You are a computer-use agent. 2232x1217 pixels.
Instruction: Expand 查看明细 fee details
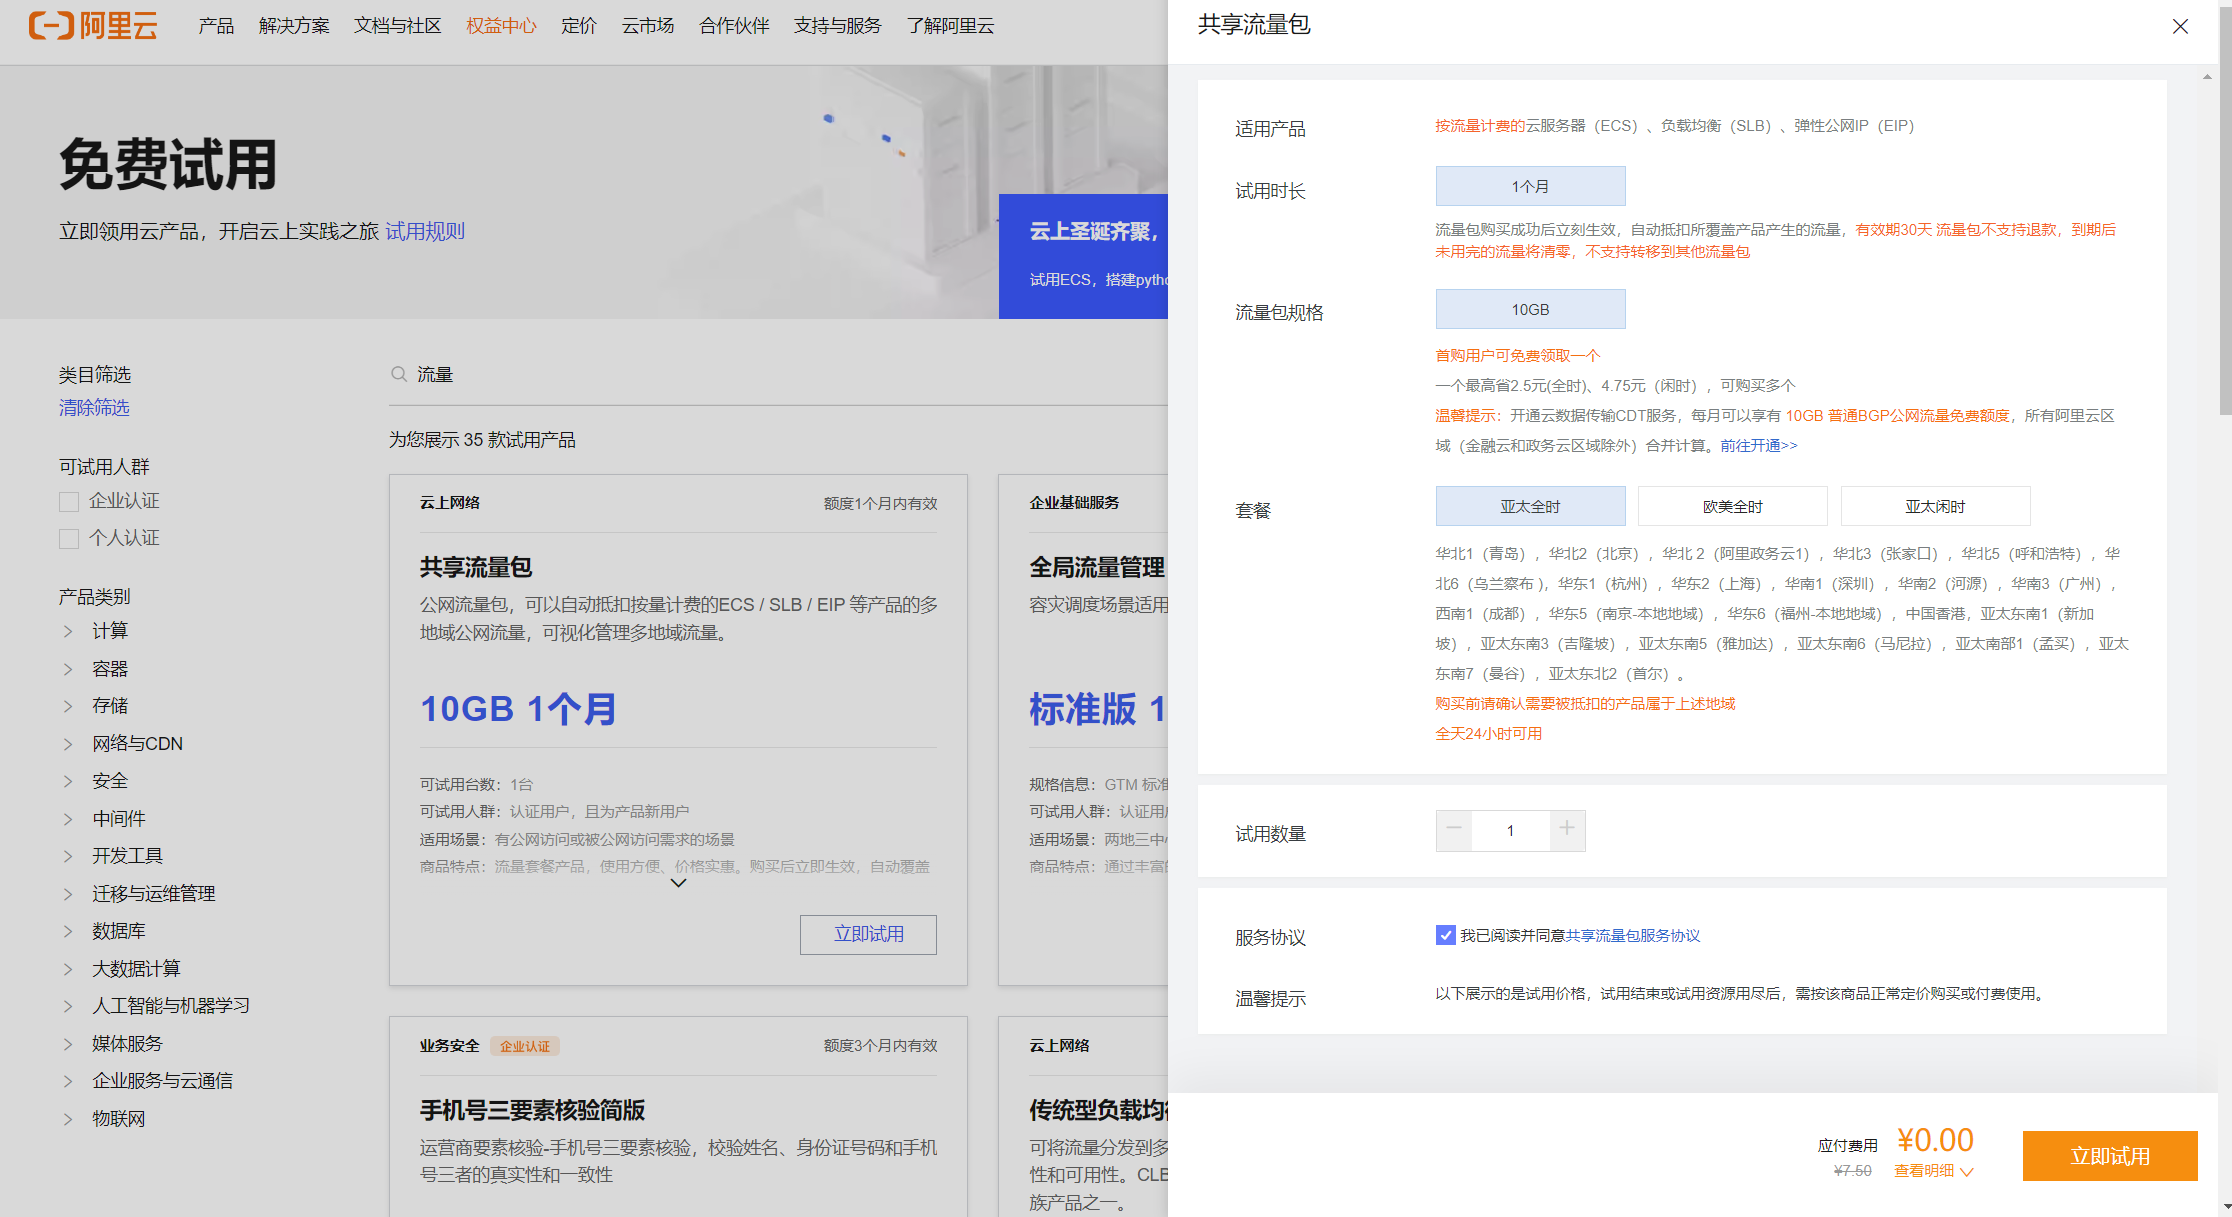(1933, 1171)
